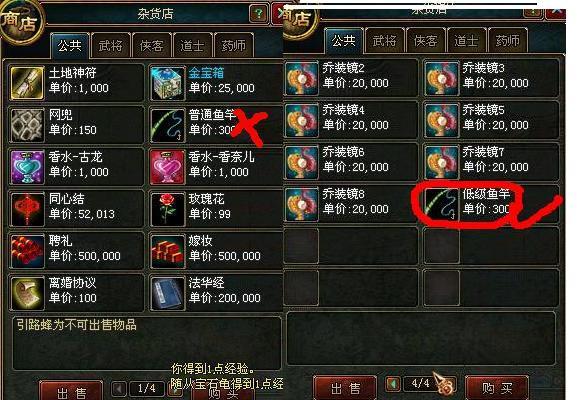Open the 侠客 tab in right shop
Image resolution: width=577 pixels, height=400 pixels.
pos(425,40)
